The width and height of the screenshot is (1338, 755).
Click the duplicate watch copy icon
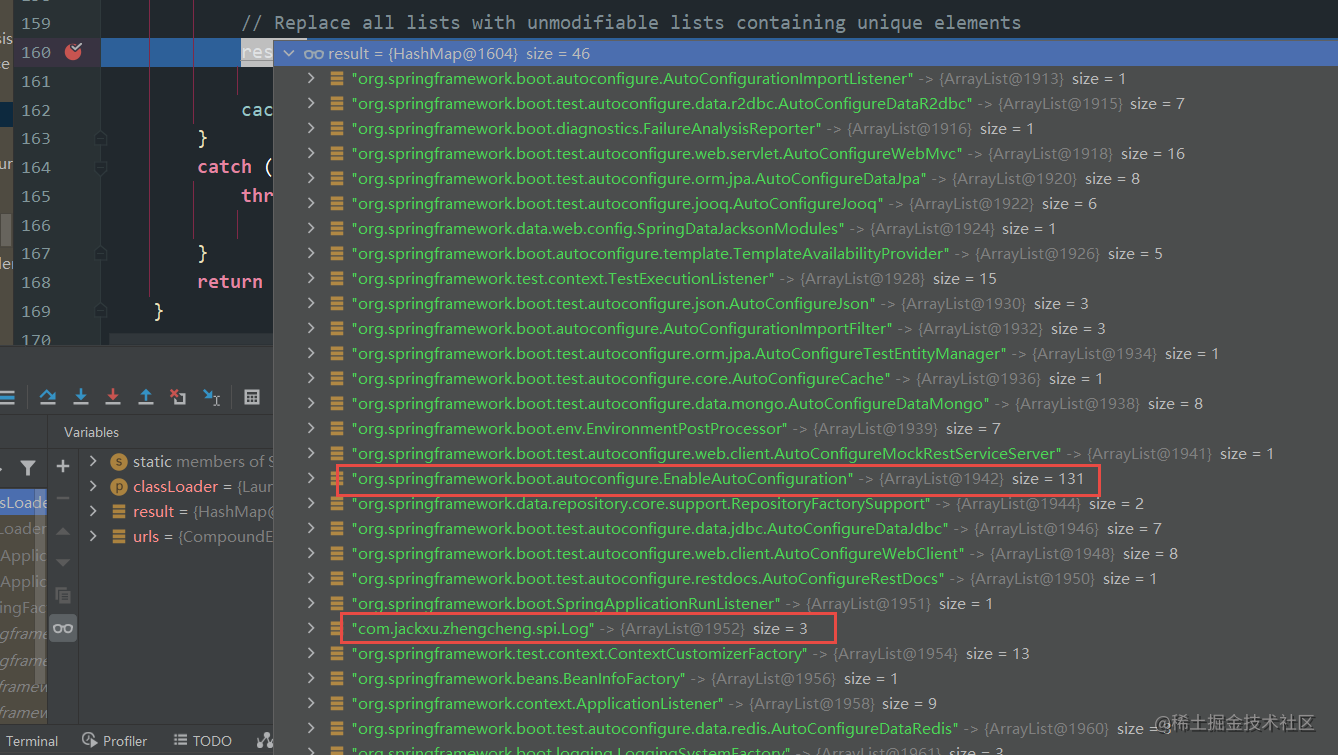pos(63,595)
